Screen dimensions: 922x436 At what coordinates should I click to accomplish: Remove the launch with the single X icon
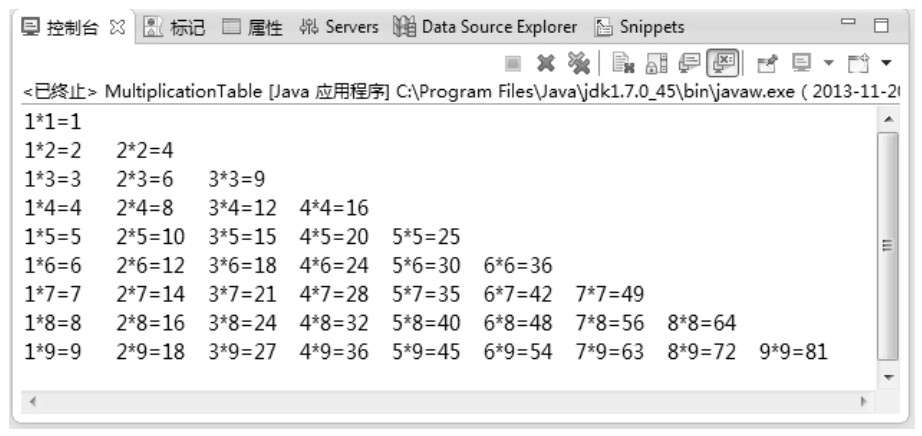pyautogui.click(x=546, y=64)
